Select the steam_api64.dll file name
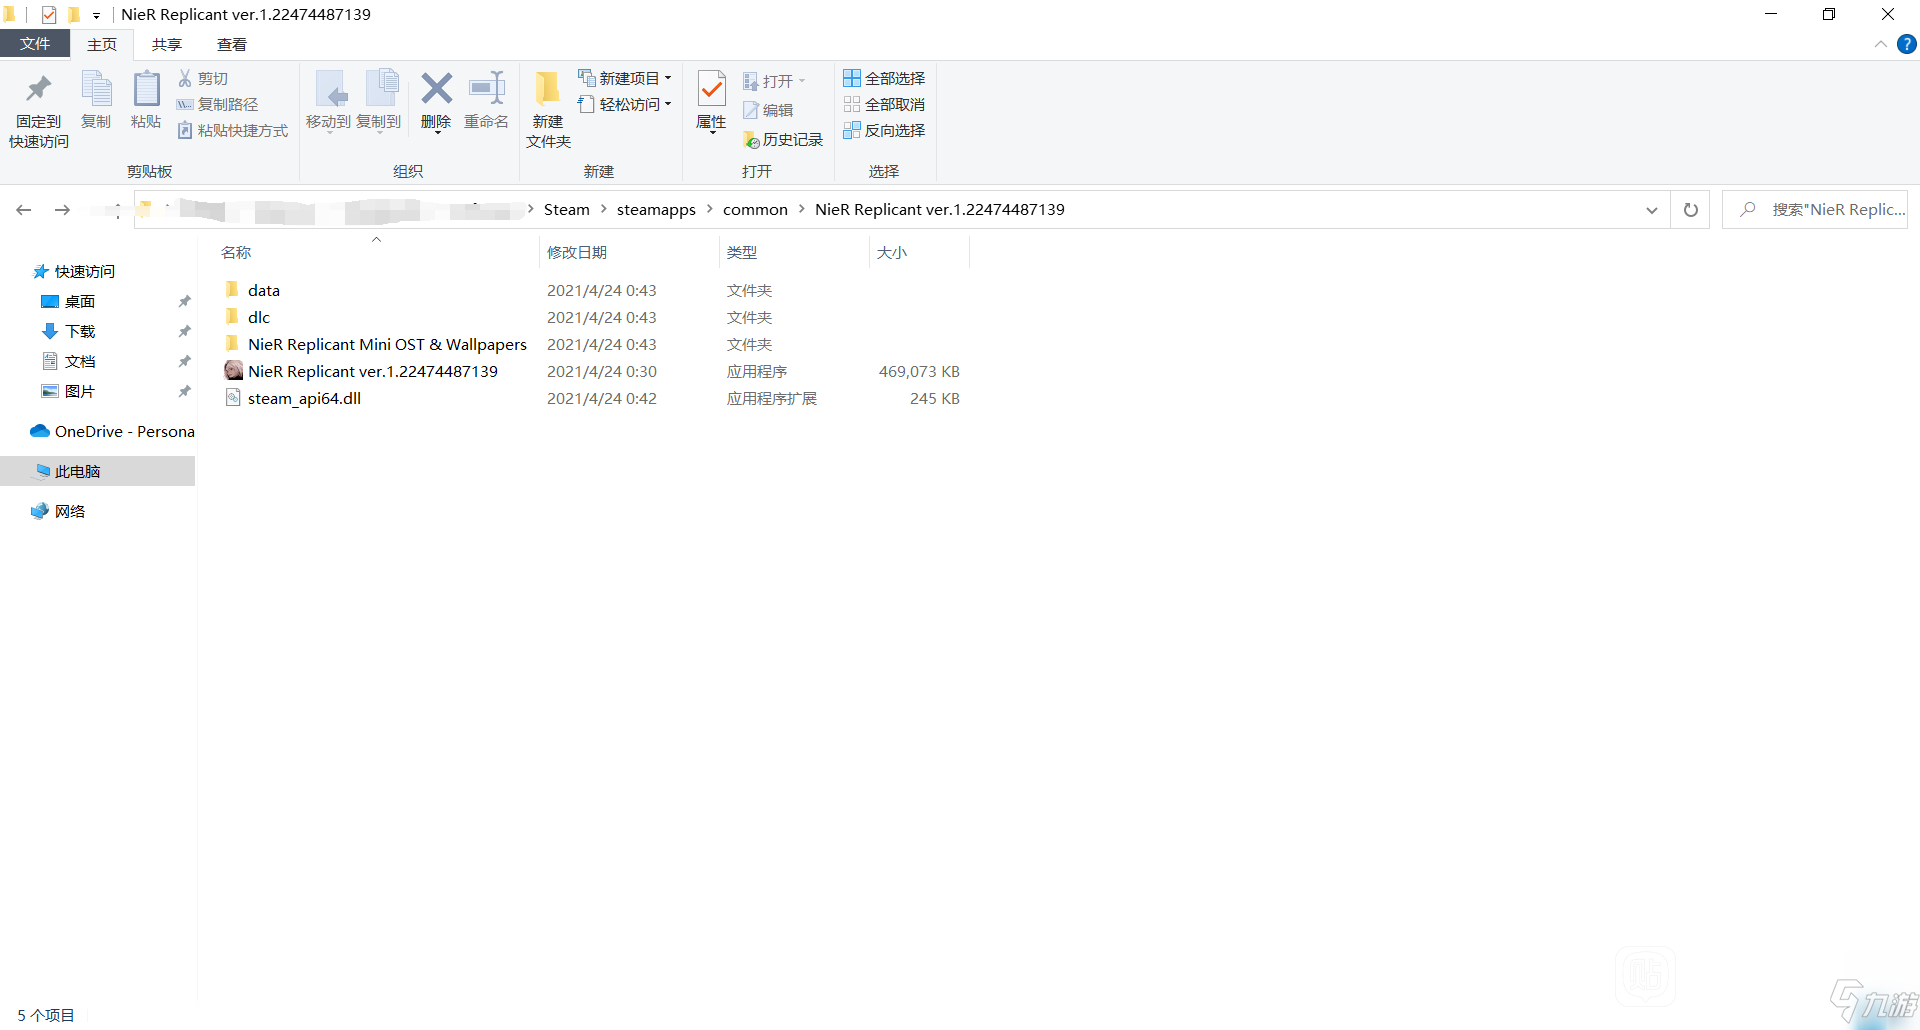This screenshot has height=1030, width=1920. click(304, 398)
